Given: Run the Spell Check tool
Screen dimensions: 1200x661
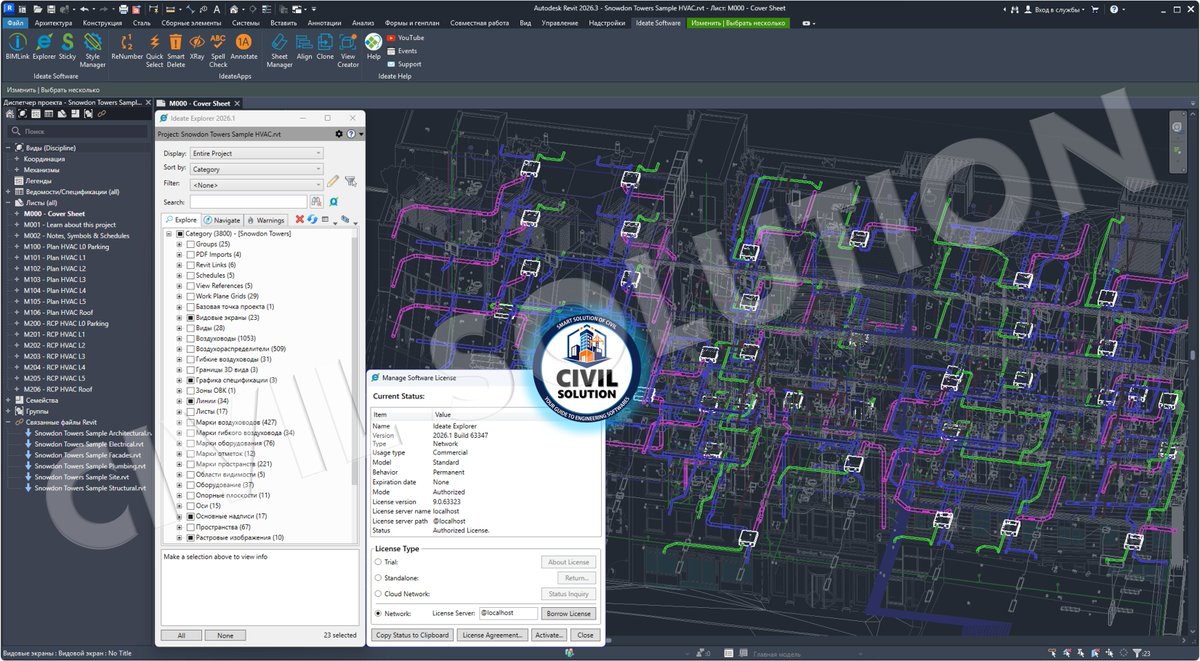Looking at the screenshot, I should click(218, 50).
